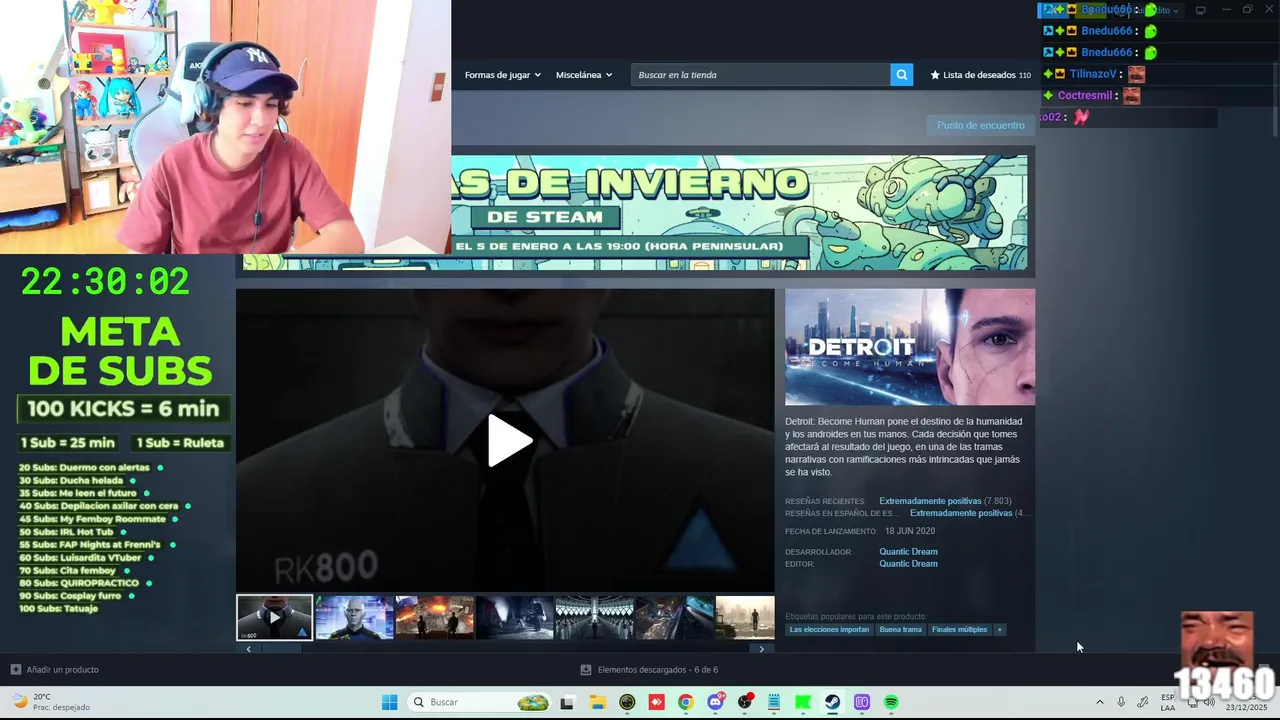Select the 'Las elecciones importan' tag
Screen dimensions: 1280x720
tap(829, 630)
